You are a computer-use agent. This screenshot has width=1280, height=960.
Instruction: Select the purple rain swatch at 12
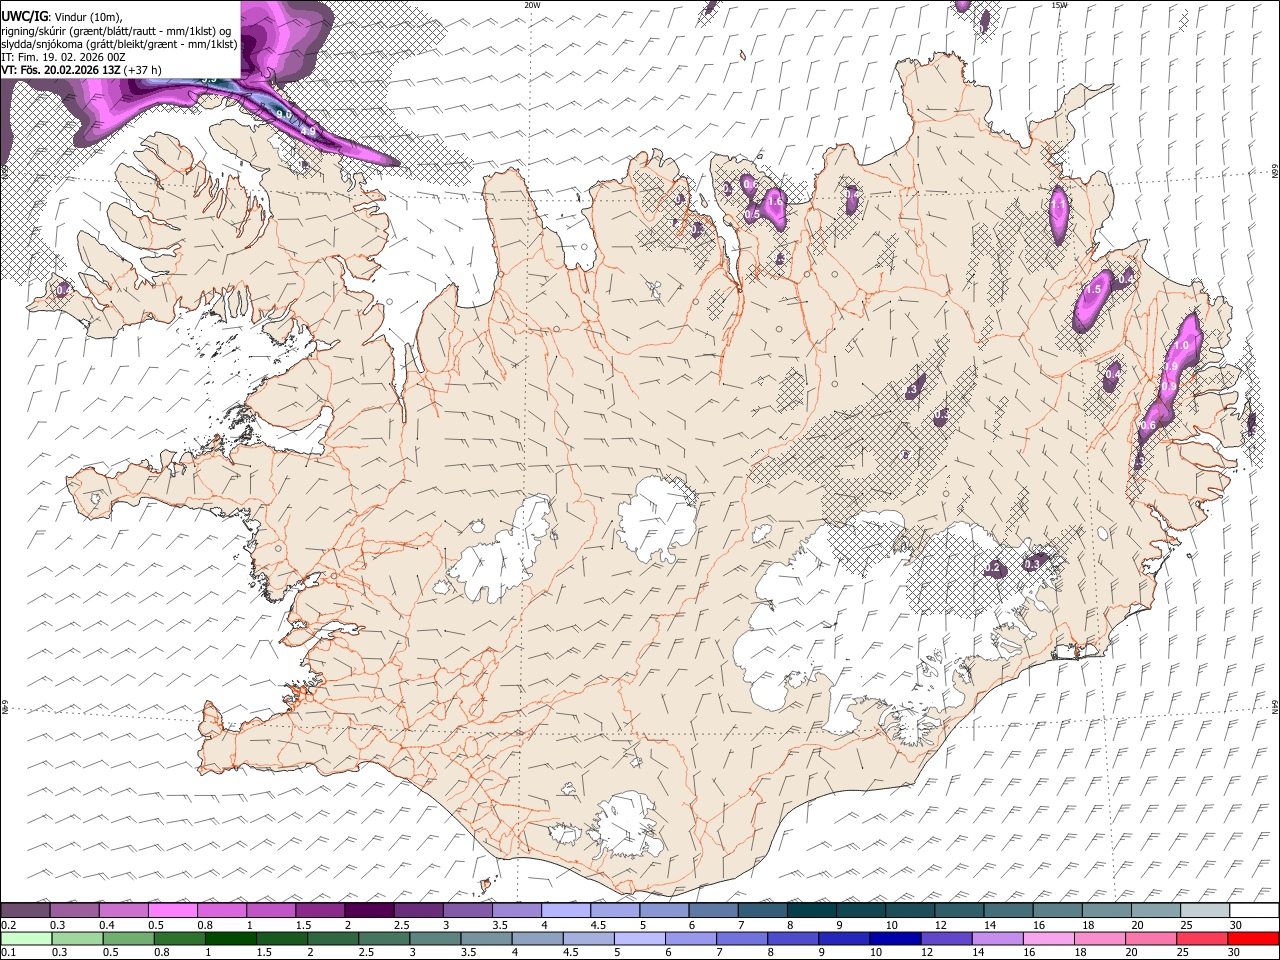pyautogui.click(x=947, y=938)
